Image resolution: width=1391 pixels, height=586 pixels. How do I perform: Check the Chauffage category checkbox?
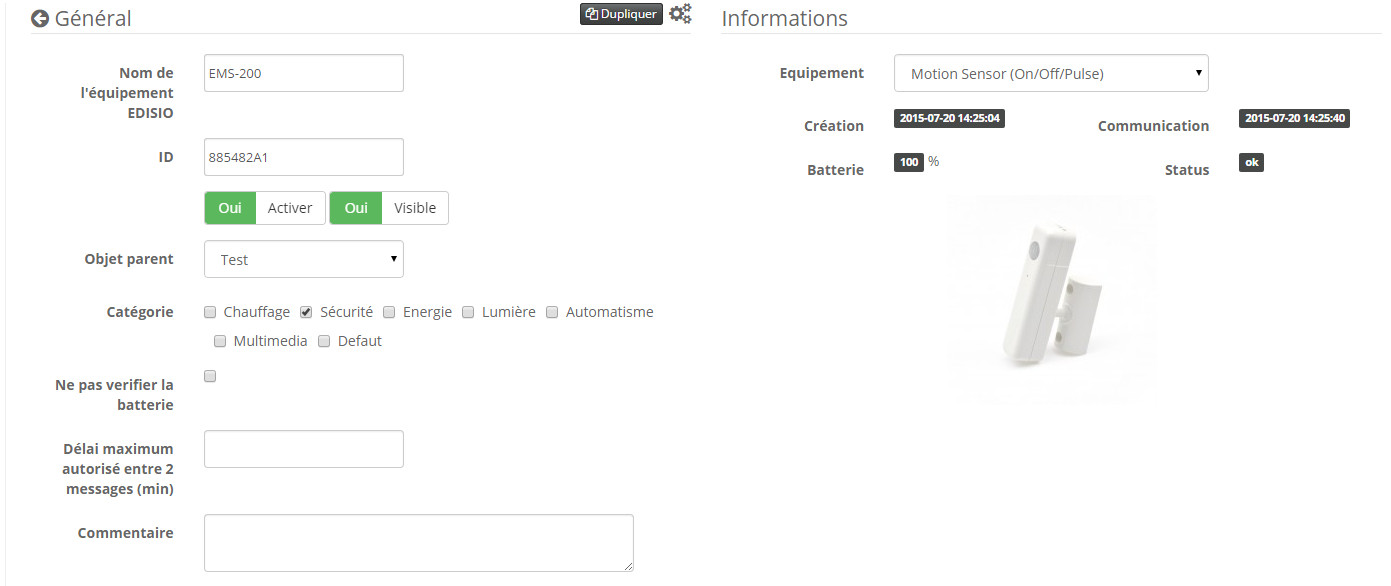tap(210, 312)
